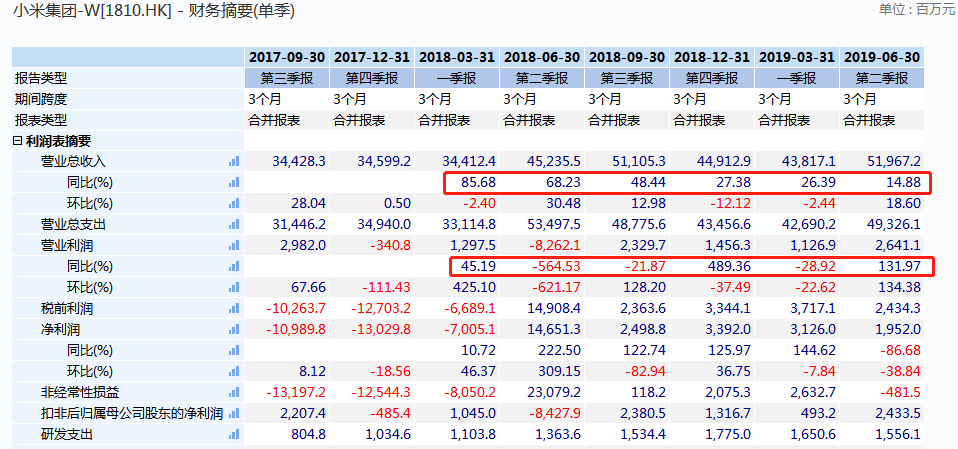This screenshot has height=449, width=958.
Task: Open chart icon for 营业总收入 row
Action: (x=234, y=162)
